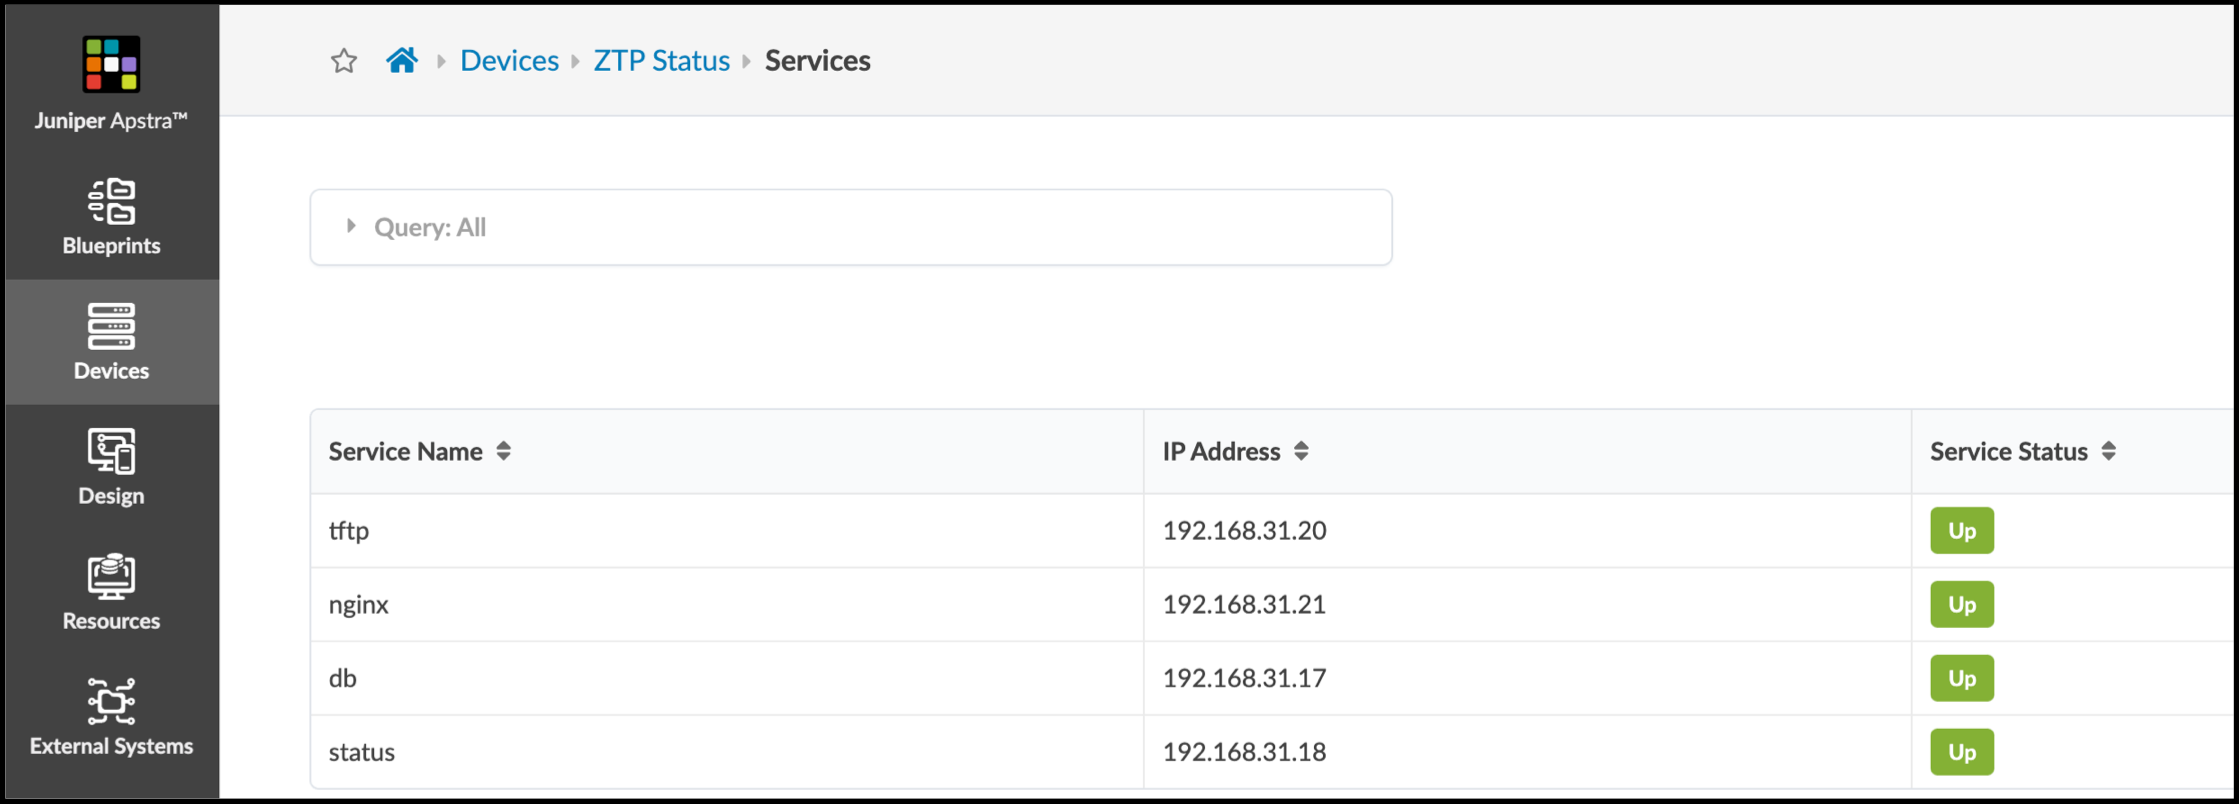Go to home via house icon
The height and width of the screenshot is (804, 2239).
[x=402, y=61]
